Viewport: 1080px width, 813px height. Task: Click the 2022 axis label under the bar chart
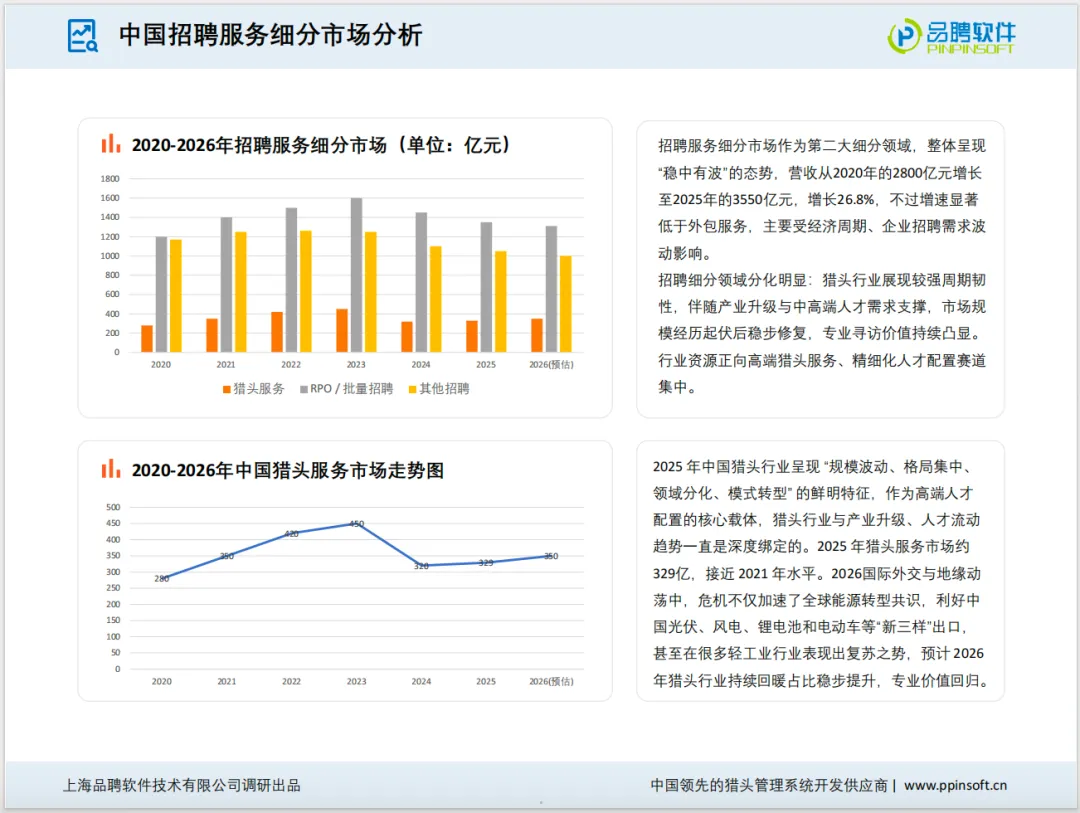pos(291,364)
